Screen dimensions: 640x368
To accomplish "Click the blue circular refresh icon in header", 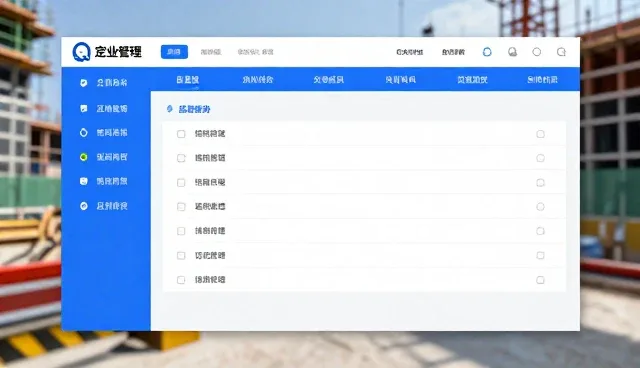I will [487, 52].
